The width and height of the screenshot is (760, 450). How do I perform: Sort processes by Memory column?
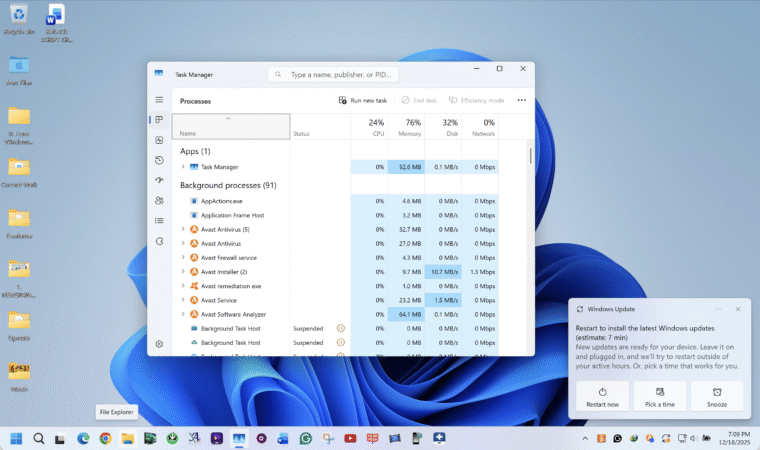(406, 127)
